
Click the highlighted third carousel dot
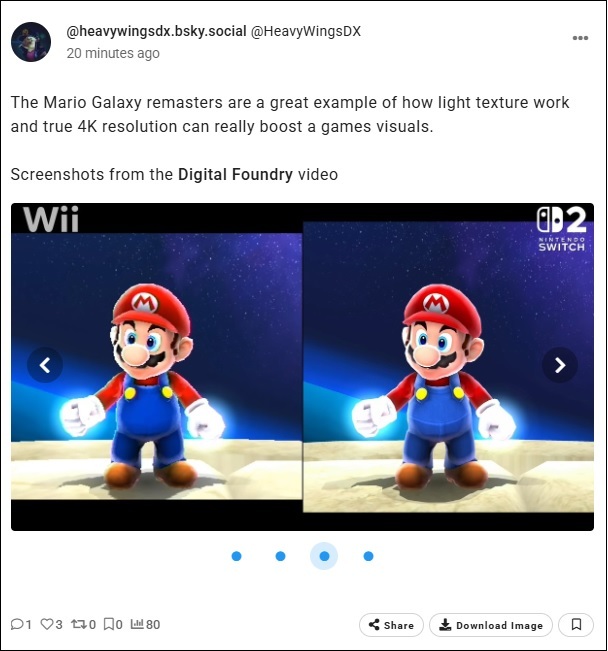[324, 556]
